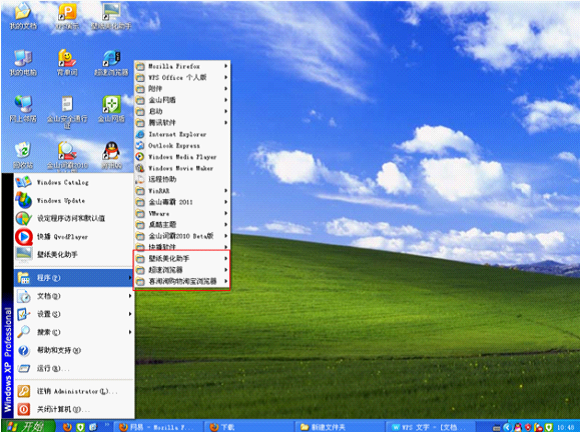Open 超速浏览器 folder in the programs submenu

(x=182, y=270)
